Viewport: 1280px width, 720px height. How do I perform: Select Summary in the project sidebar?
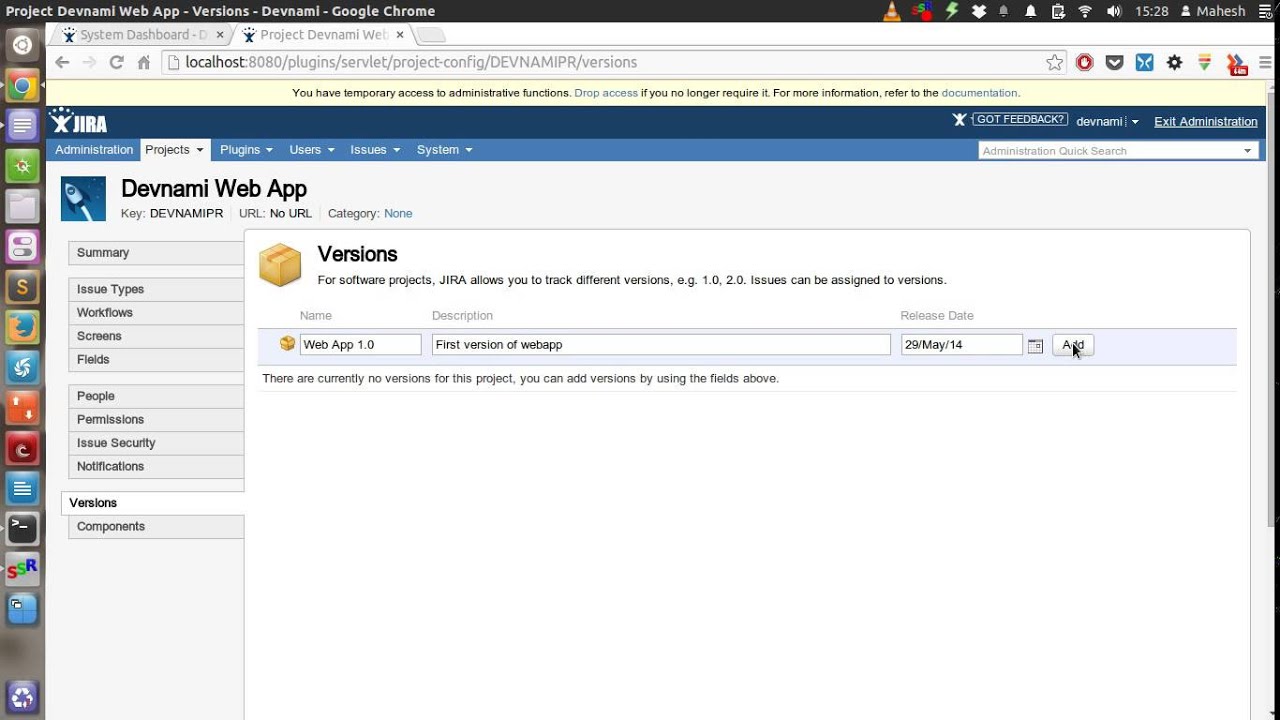click(156, 253)
